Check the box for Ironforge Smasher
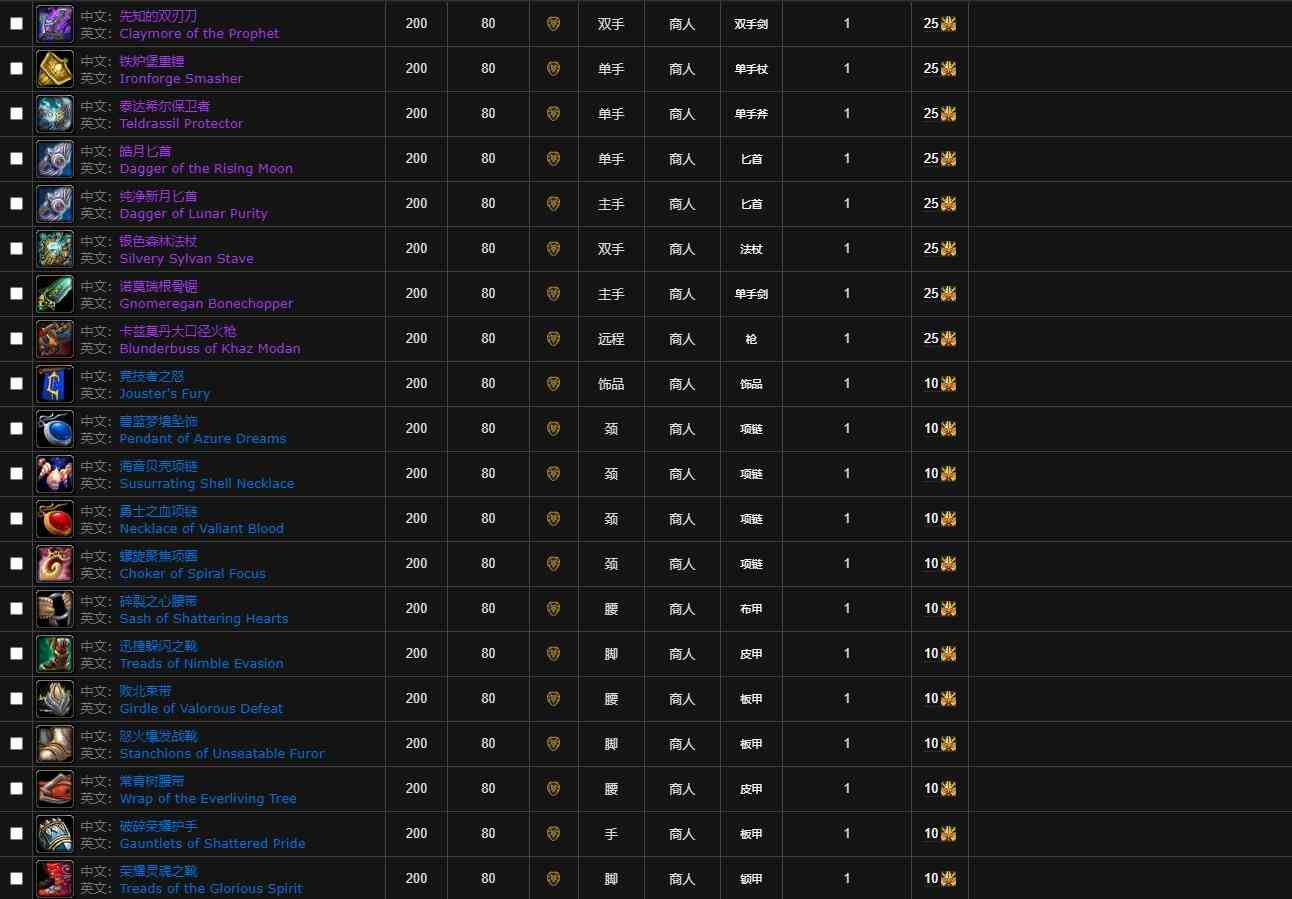1292x899 pixels. click(16, 69)
